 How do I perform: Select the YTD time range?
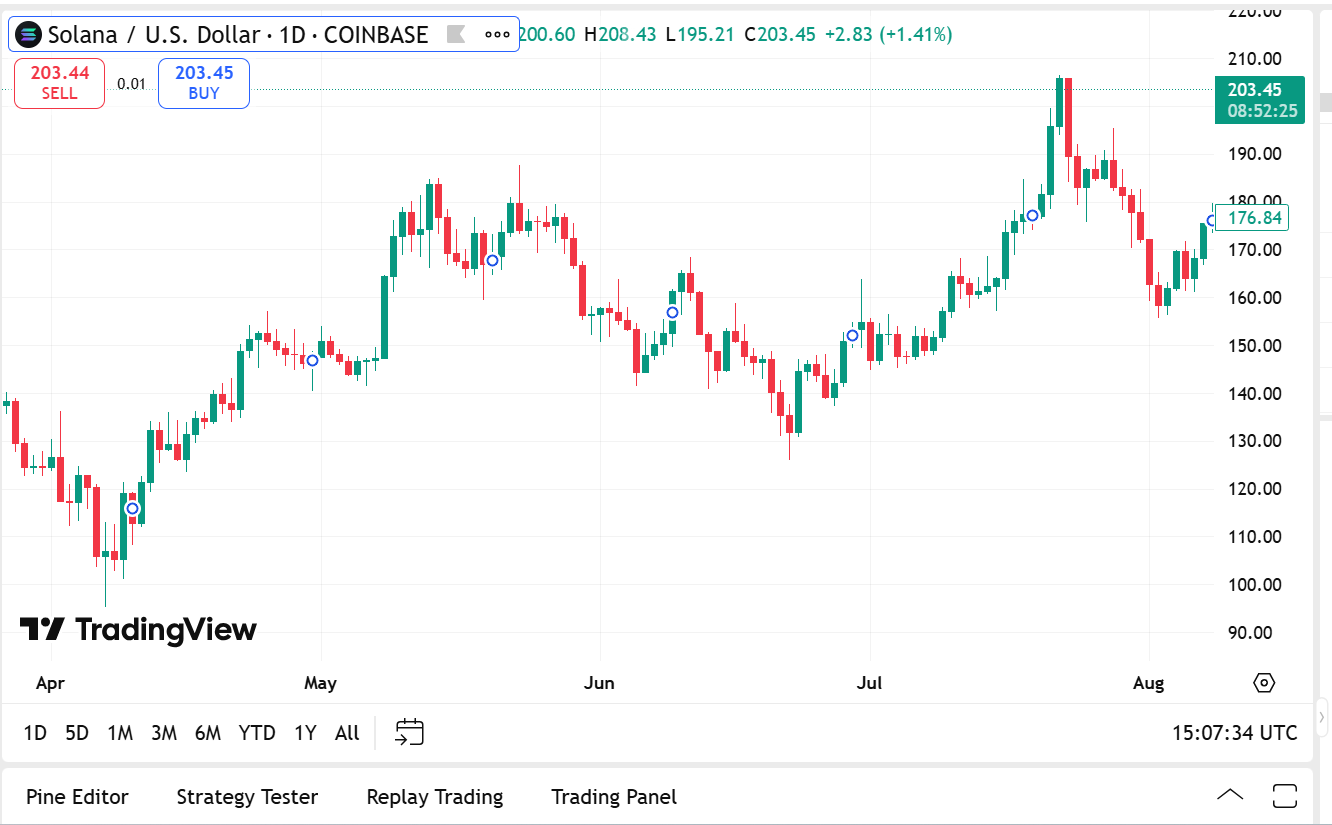[x=257, y=733]
